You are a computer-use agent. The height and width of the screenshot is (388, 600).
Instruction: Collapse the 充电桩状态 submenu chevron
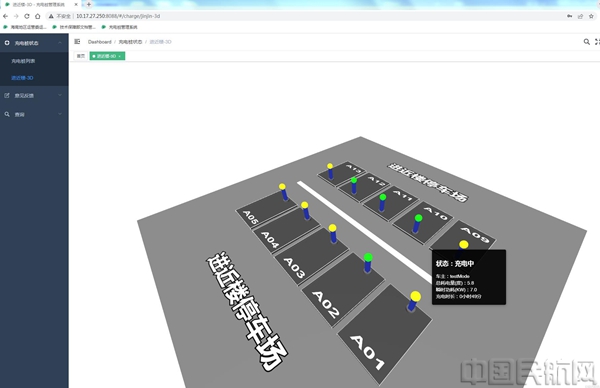[x=60, y=43]
